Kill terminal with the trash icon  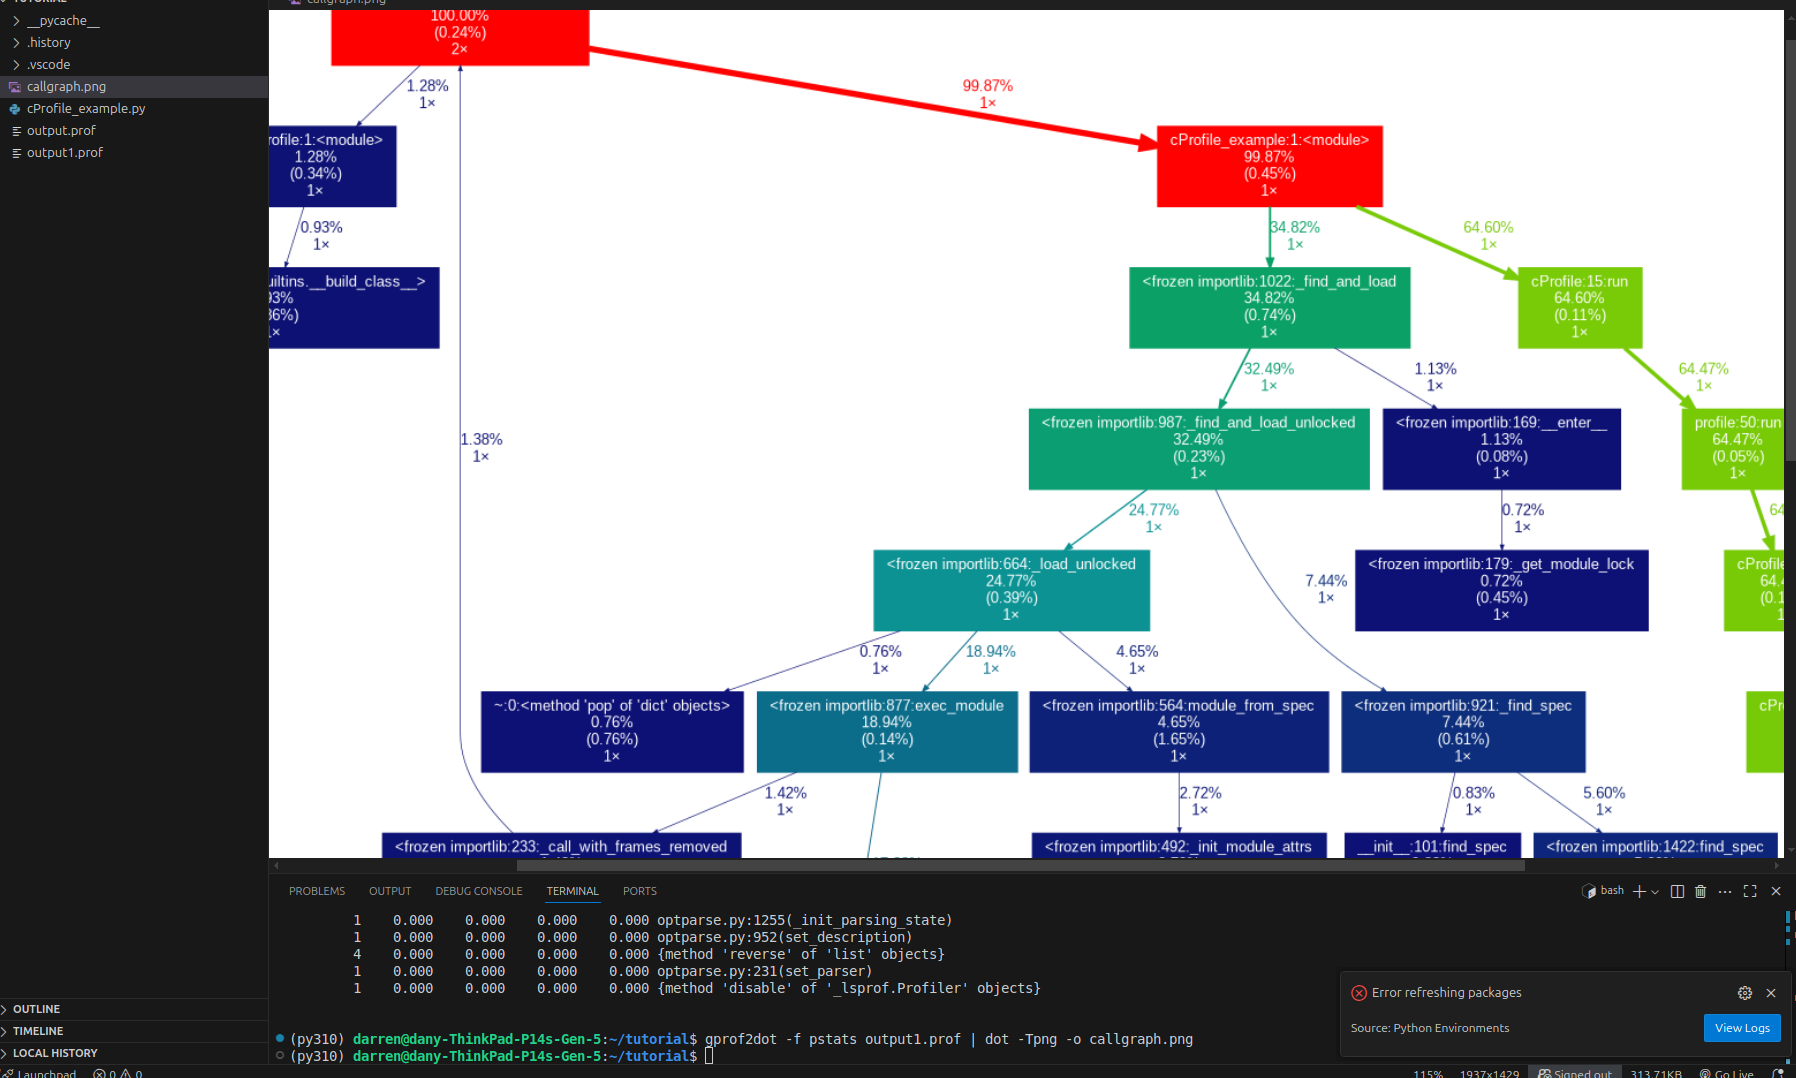click(1700, 891)
